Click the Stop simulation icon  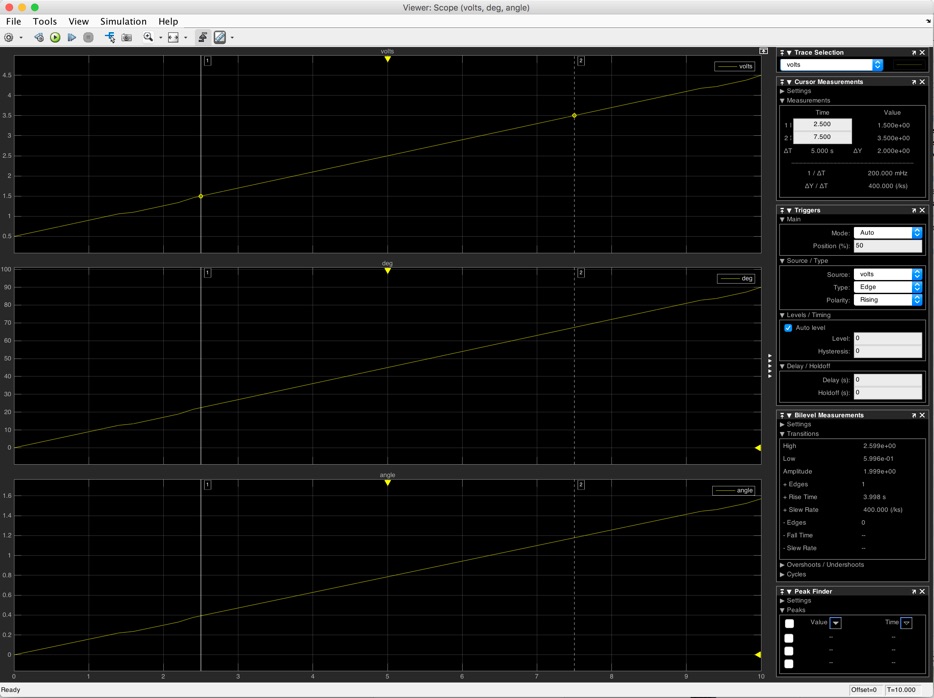pos(89,38)
